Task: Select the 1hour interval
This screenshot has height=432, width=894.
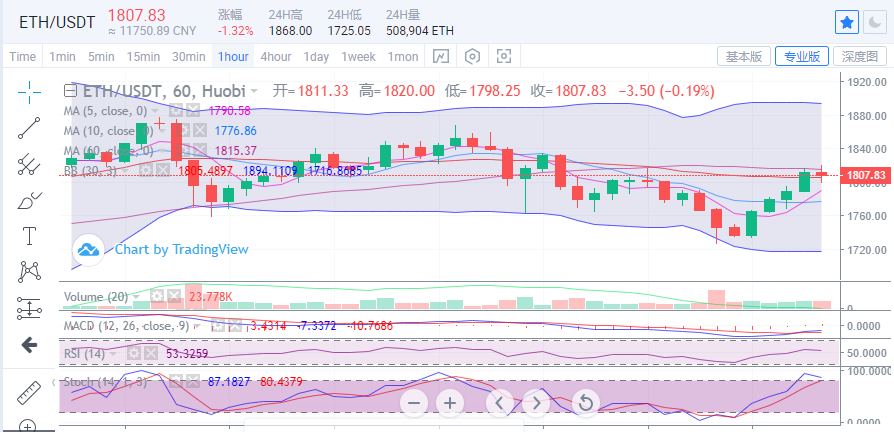Action: (x=233, y=56)
